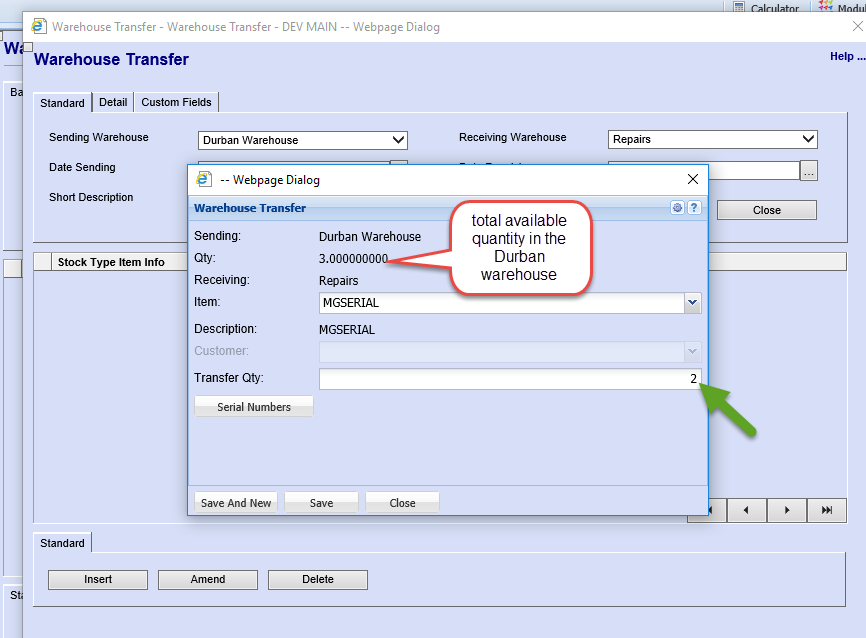The height and width of the screenshot is (638, 866).
Task: Go to next record page arrow
Action: (787, 510)
